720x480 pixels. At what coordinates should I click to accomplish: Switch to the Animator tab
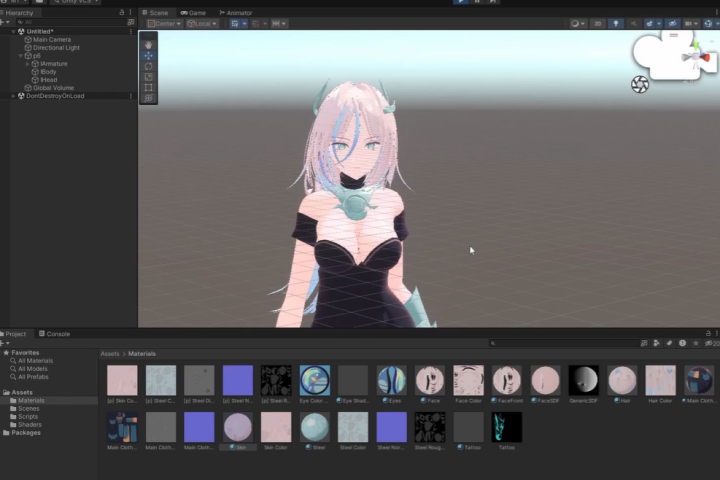pos(236,13)
